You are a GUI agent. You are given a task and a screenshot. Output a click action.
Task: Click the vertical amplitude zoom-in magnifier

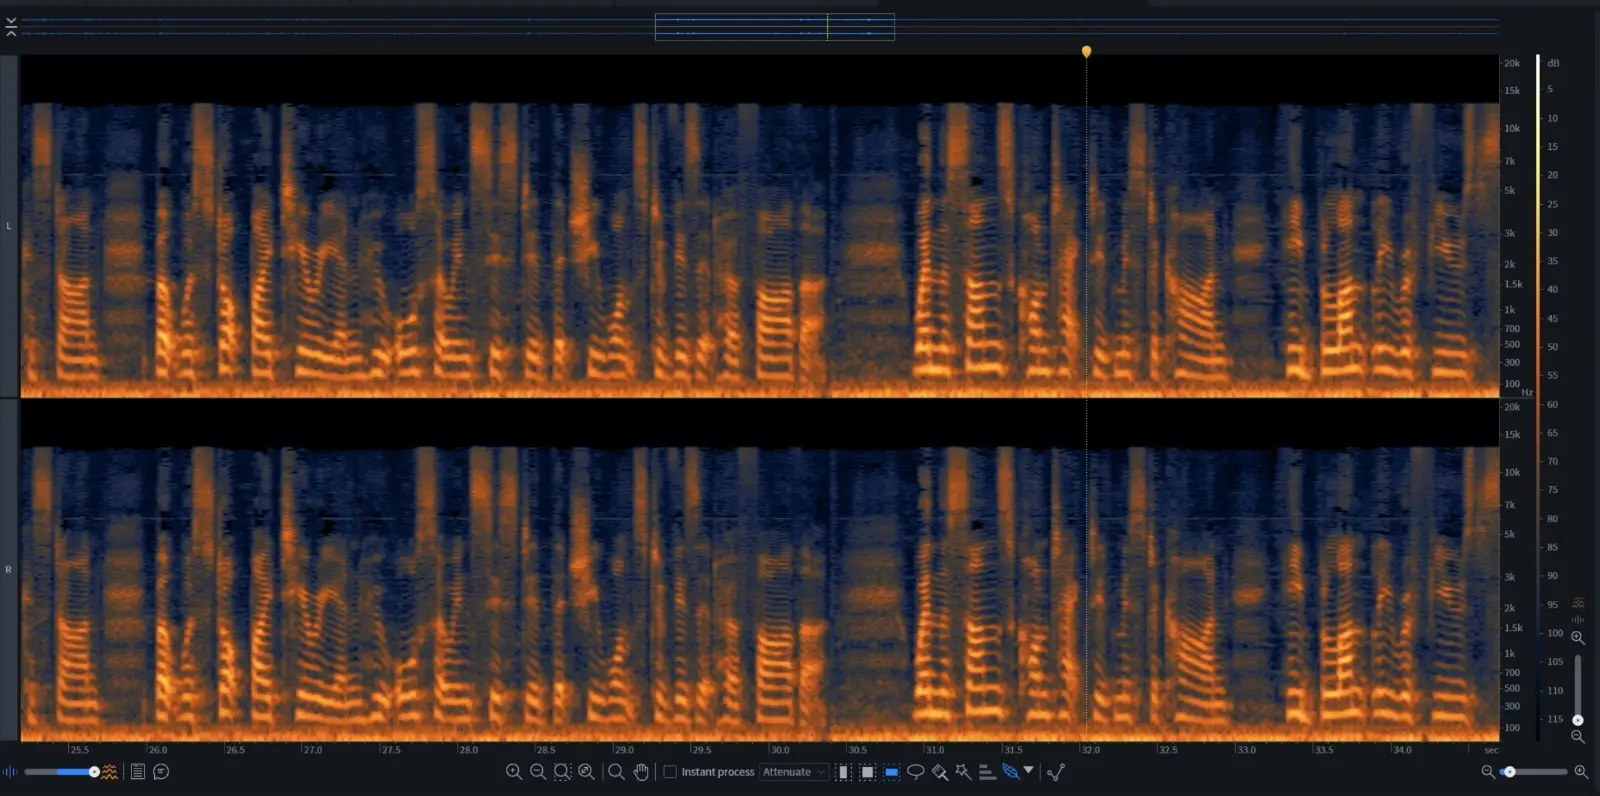[x=1578, y=638]
